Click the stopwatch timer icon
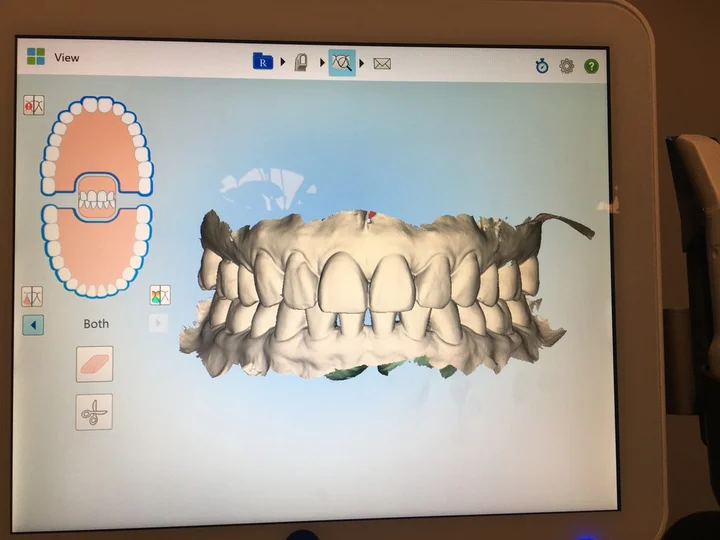The image size is (720, 540). coord(541,66)
